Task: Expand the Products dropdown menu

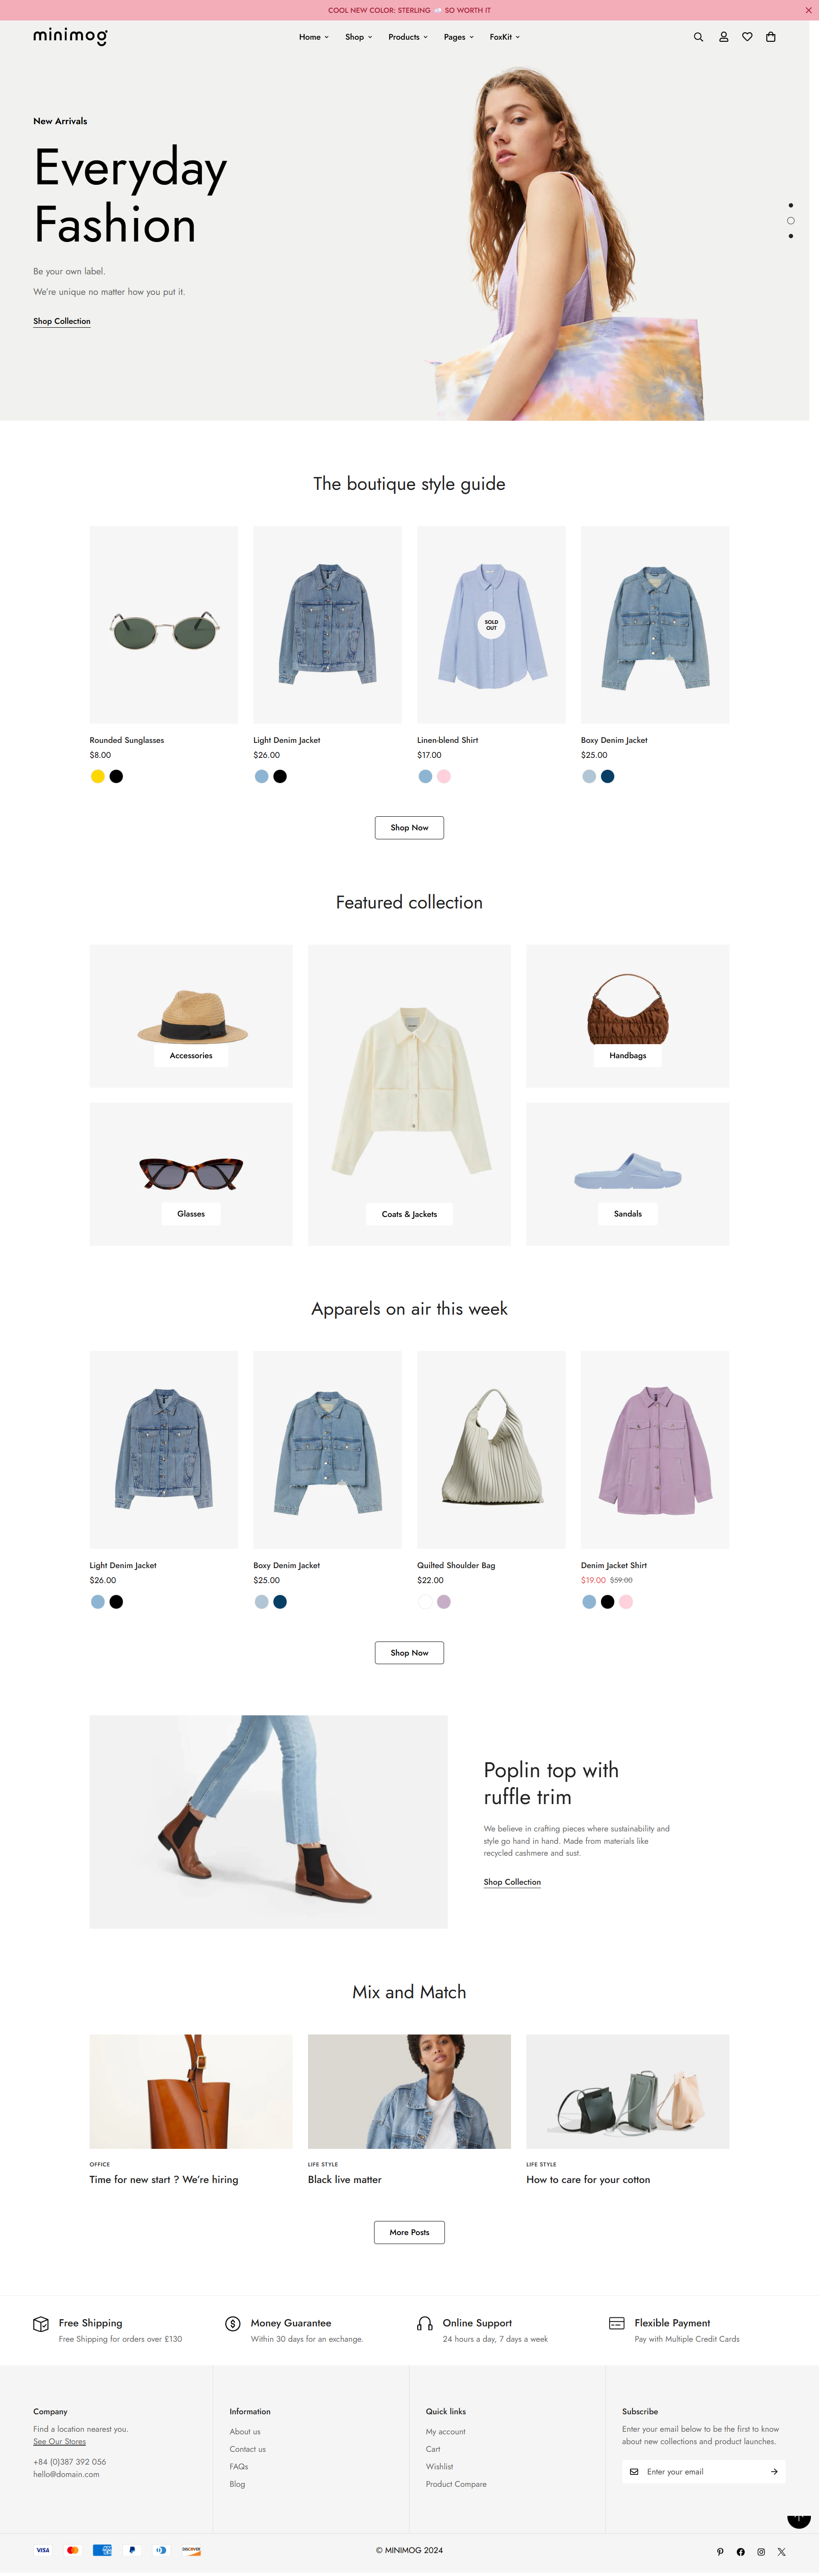Action: pyautogui.click(x=408, y=37)
